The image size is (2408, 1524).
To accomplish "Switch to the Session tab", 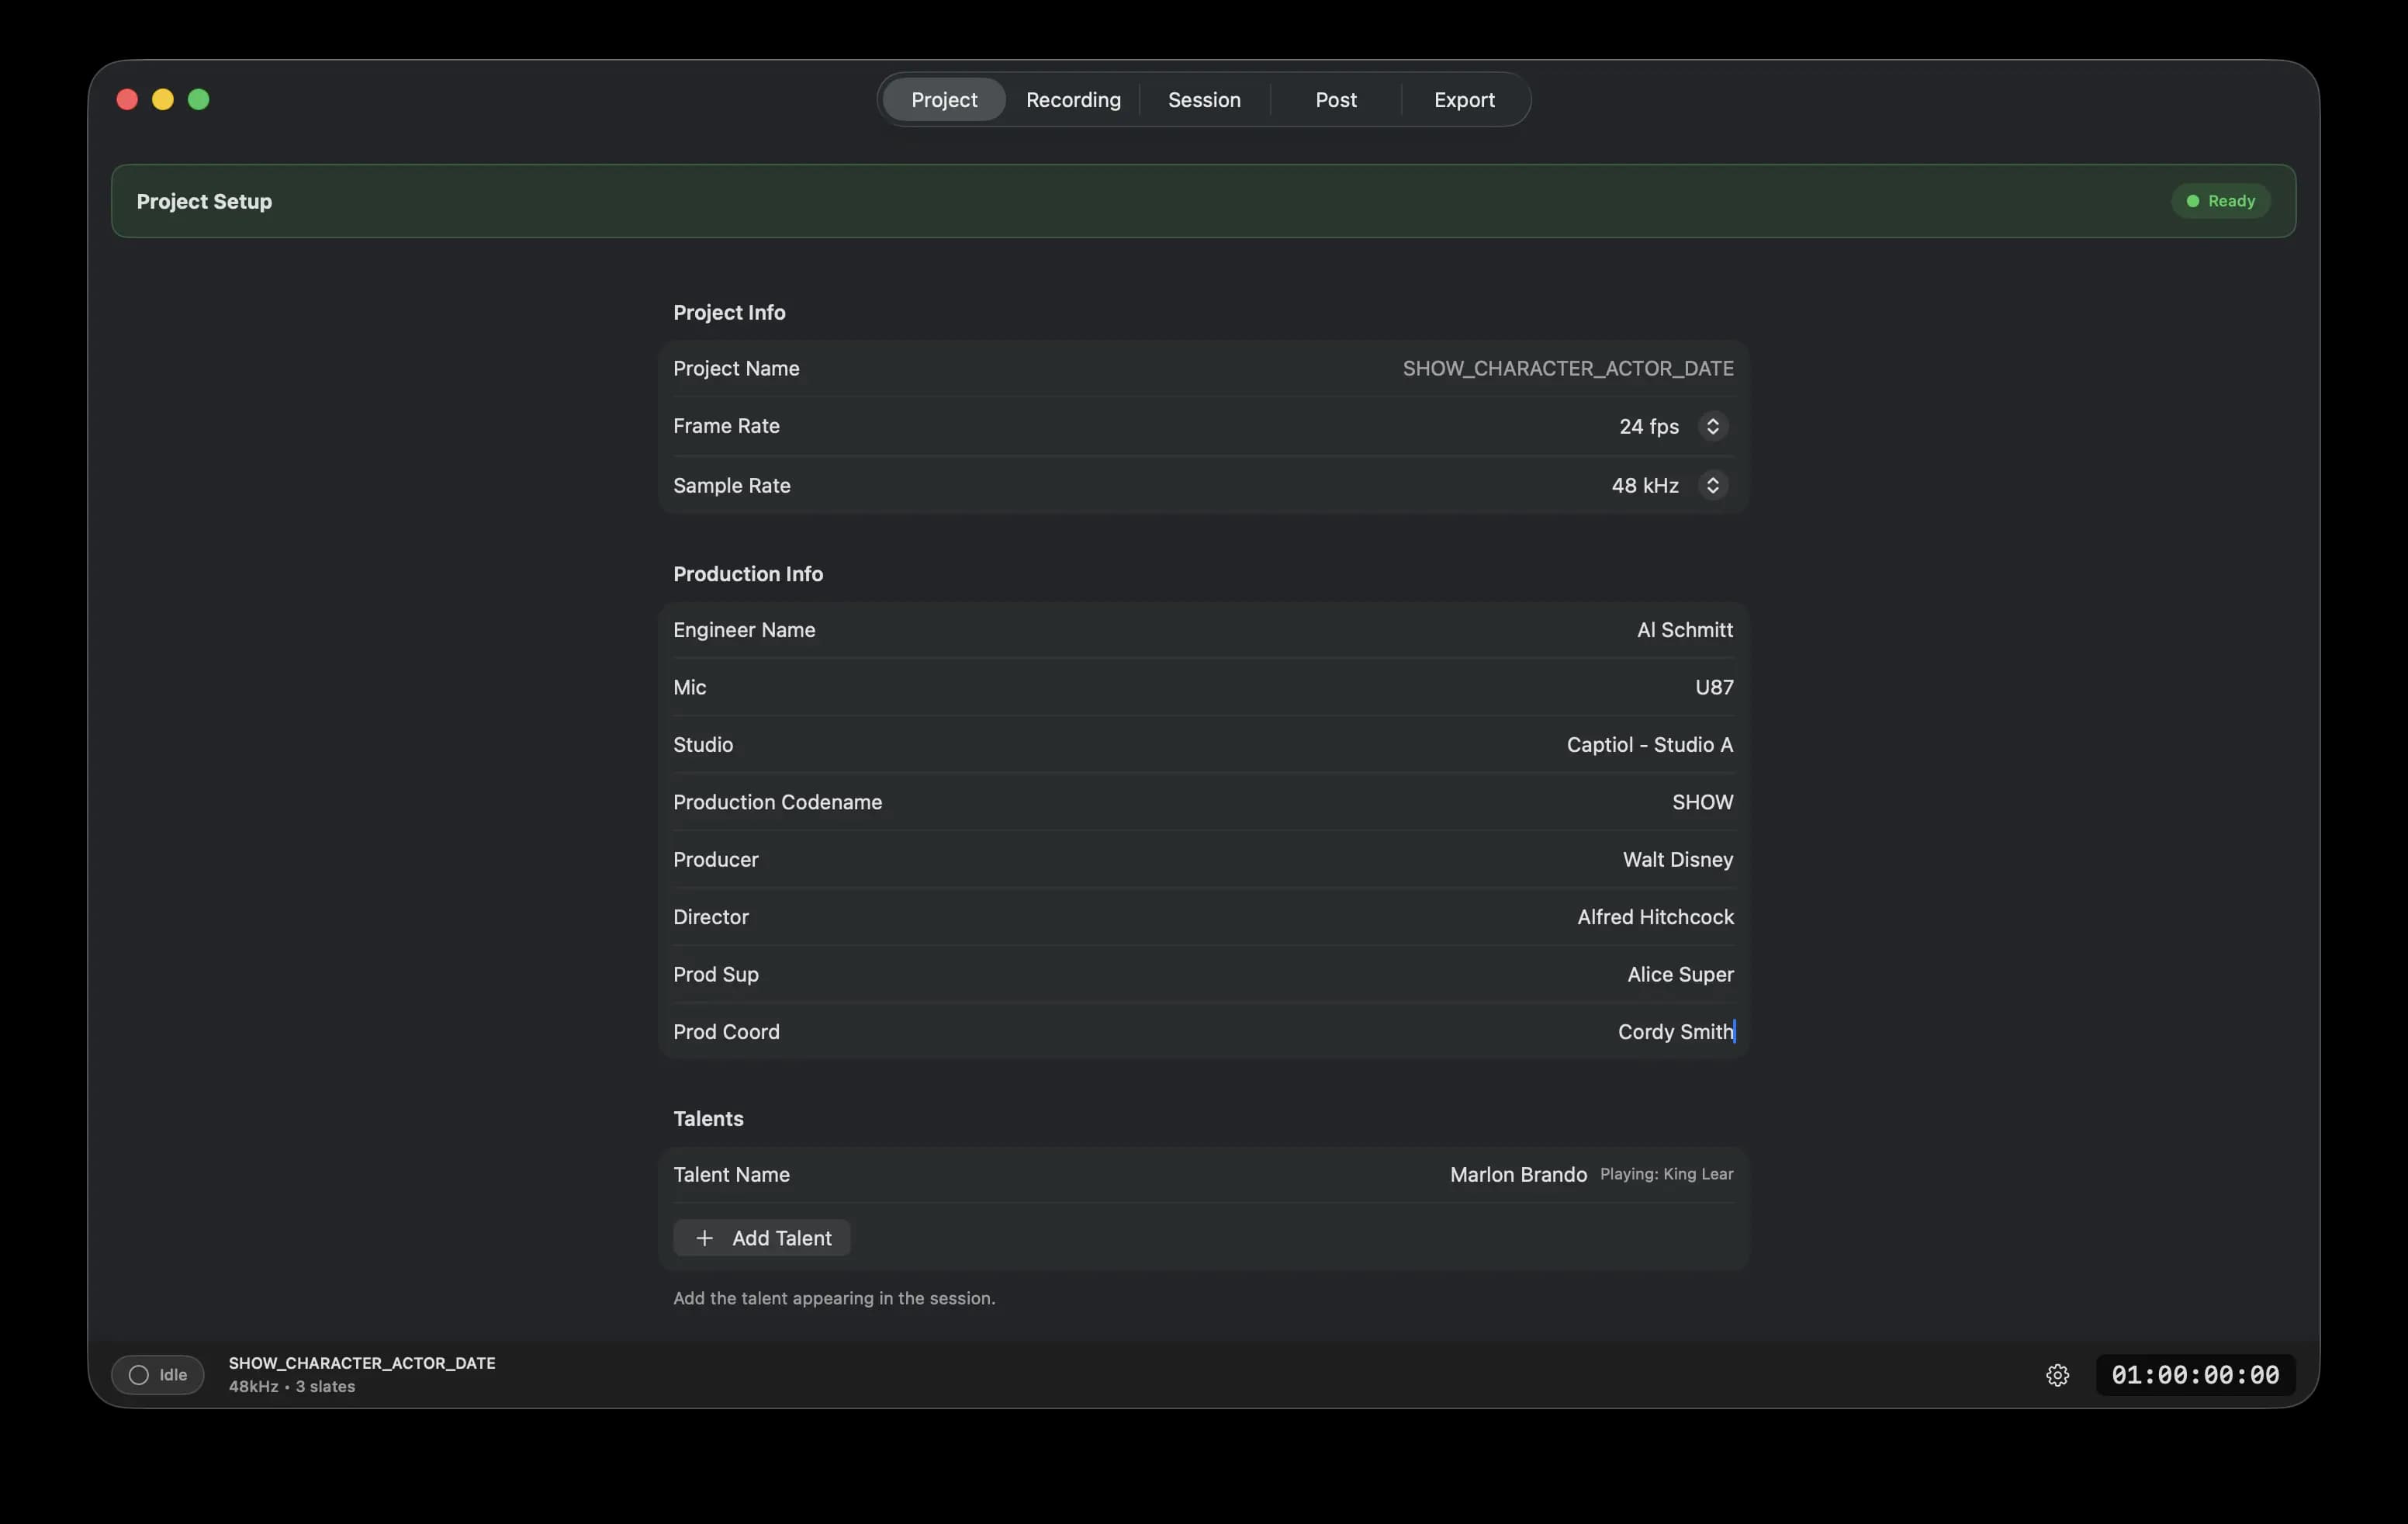I will click(1204, 100).
